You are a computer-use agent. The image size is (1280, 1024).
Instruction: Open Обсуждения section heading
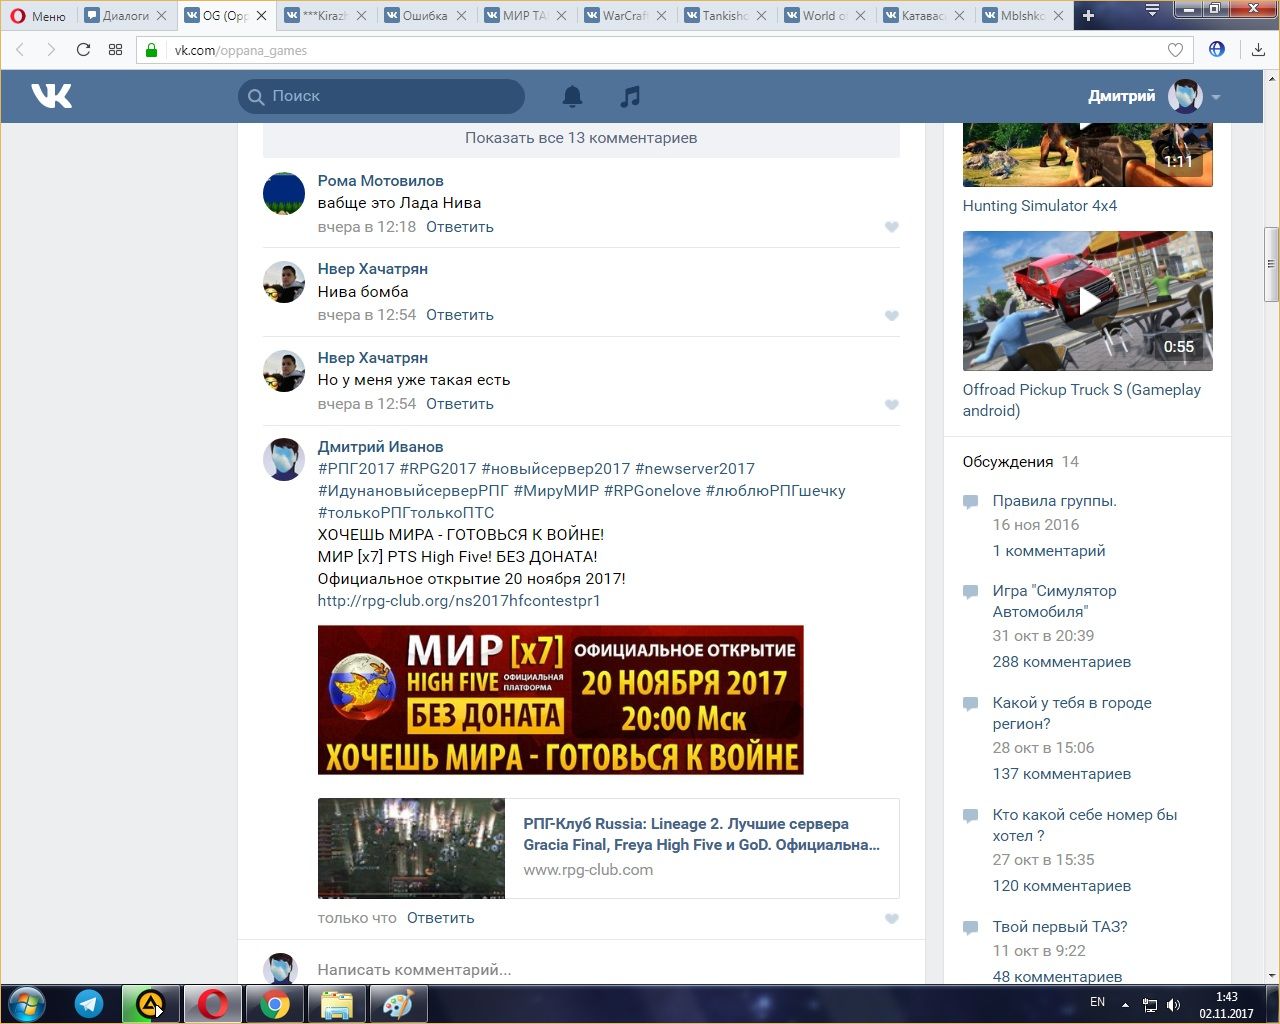coord(1007,462)
